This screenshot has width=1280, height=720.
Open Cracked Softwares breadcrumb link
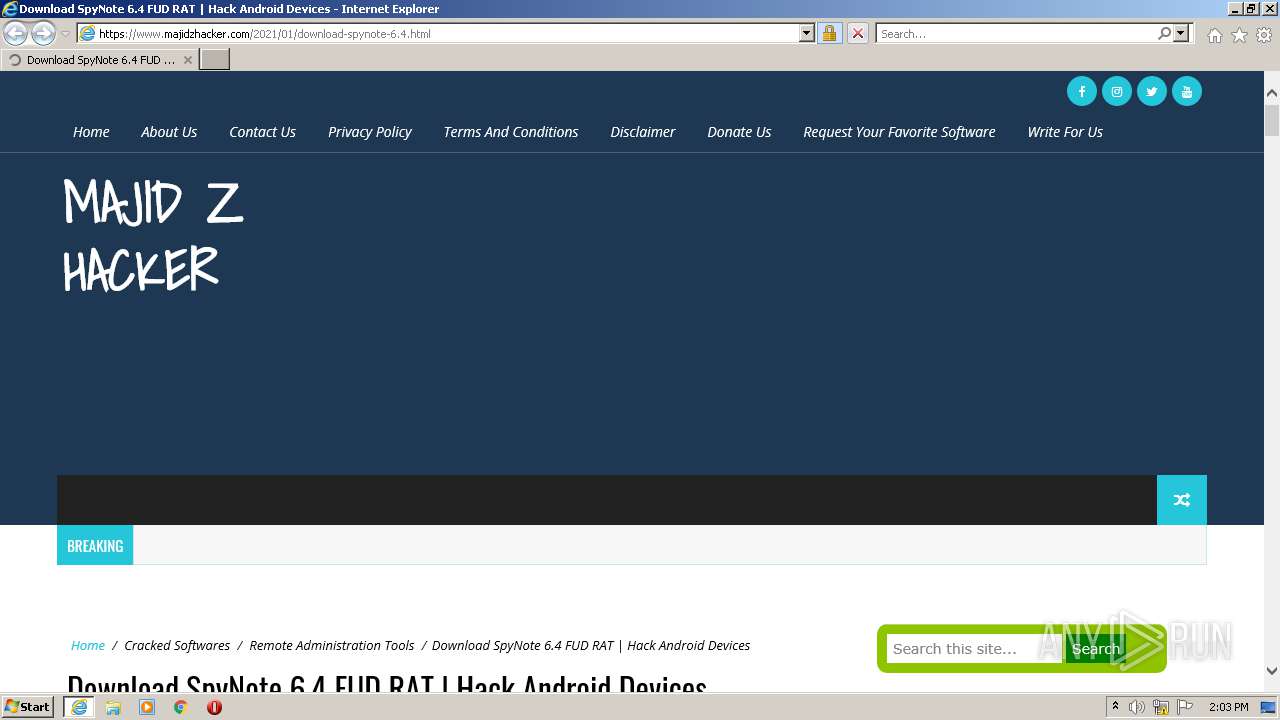(x=177, y=646)
